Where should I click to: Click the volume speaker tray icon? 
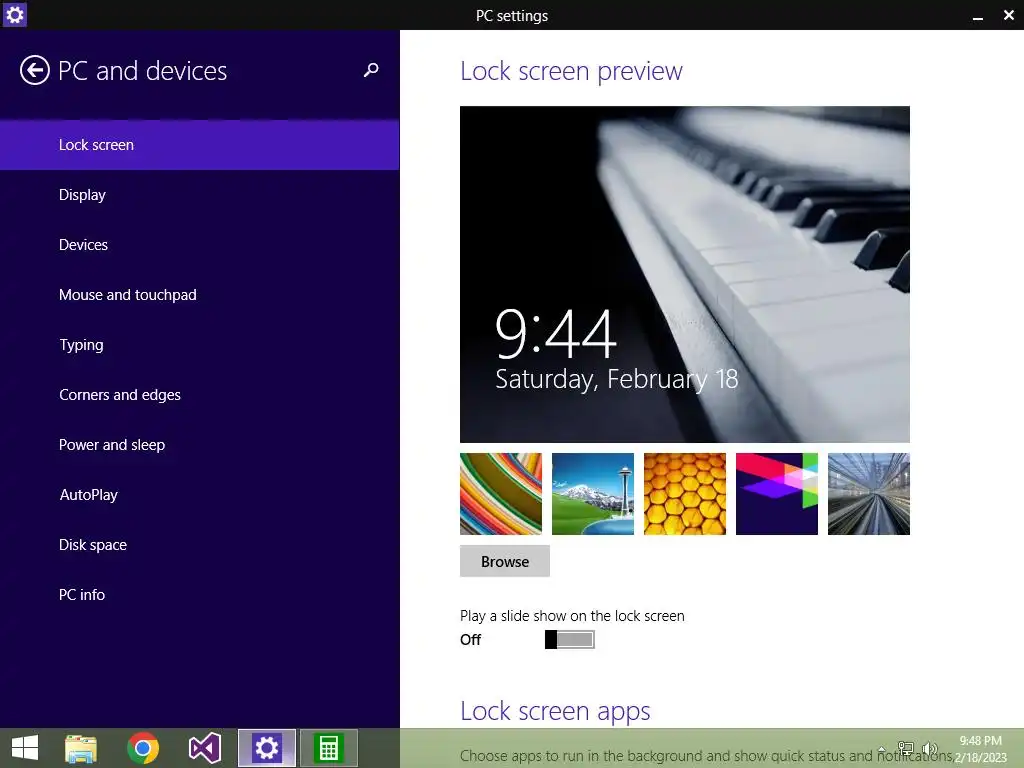929,749
